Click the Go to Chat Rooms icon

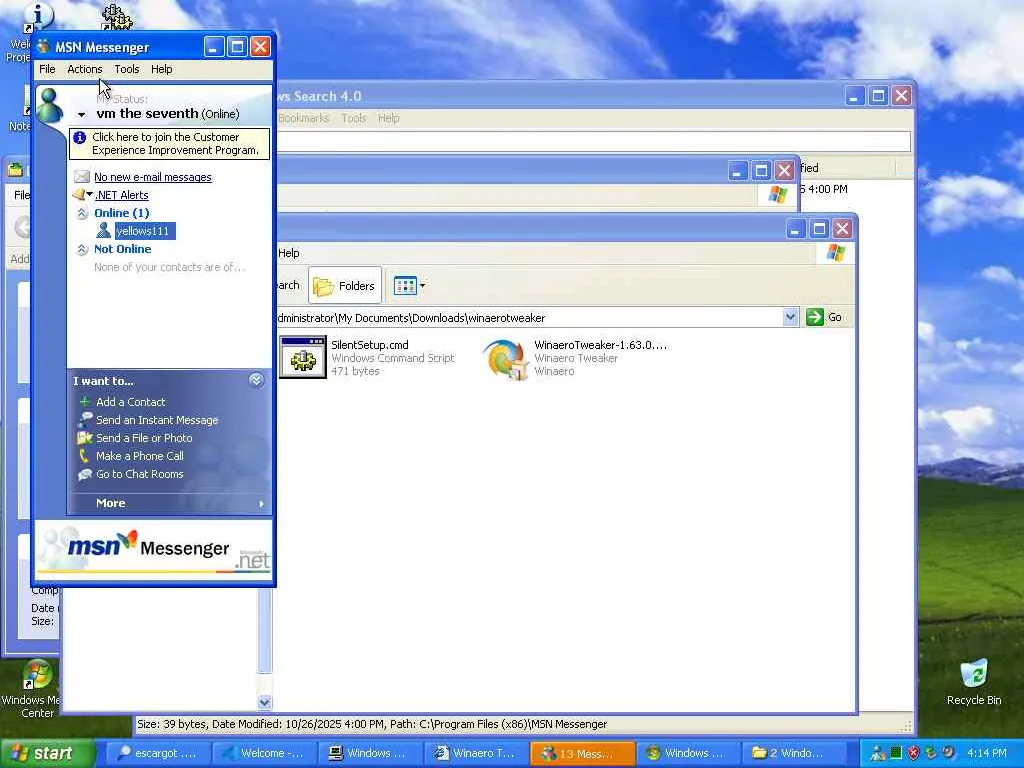tap(84, 474)
